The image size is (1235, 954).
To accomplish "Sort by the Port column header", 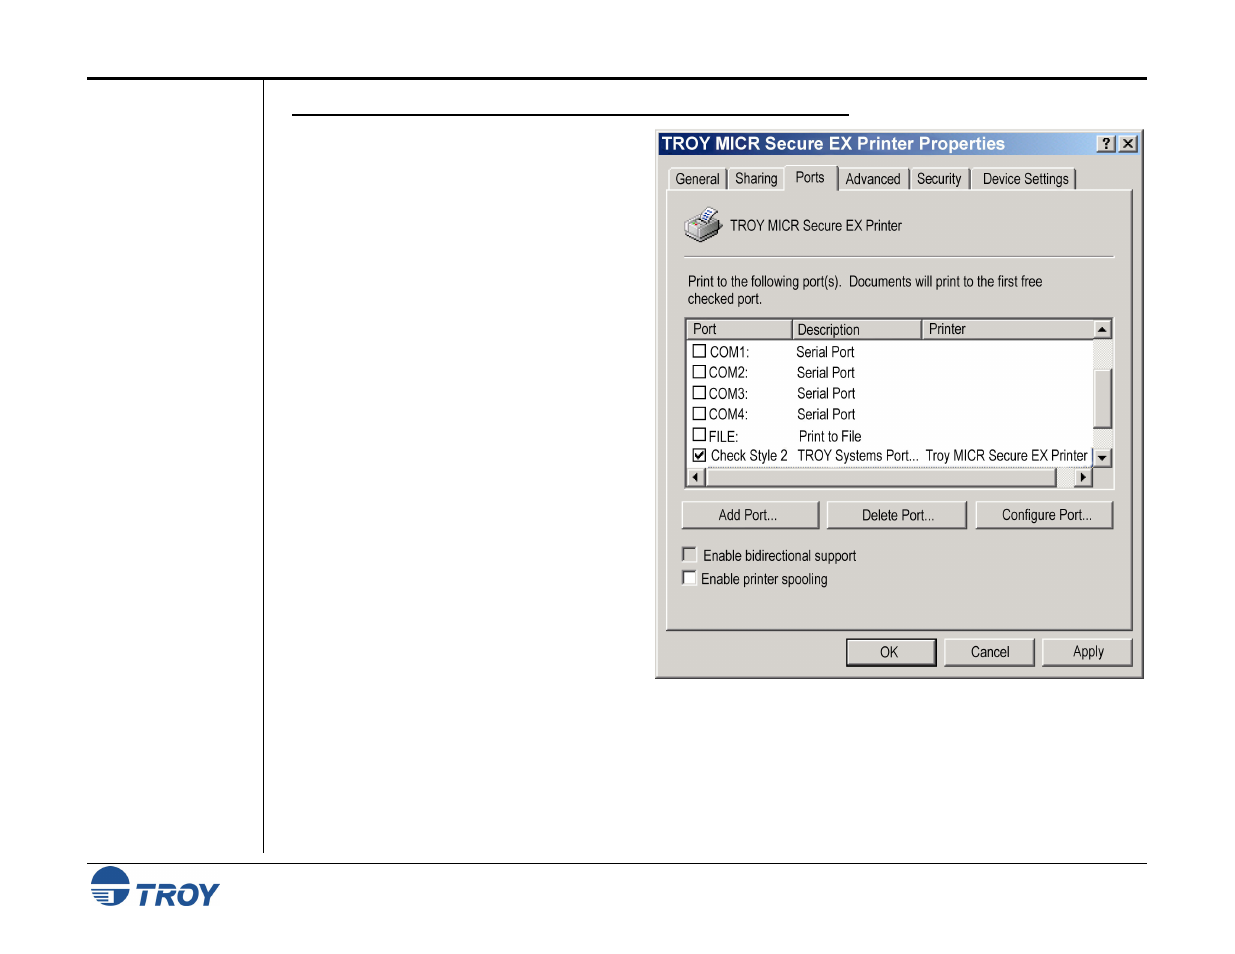I will [x=739, y=329].
